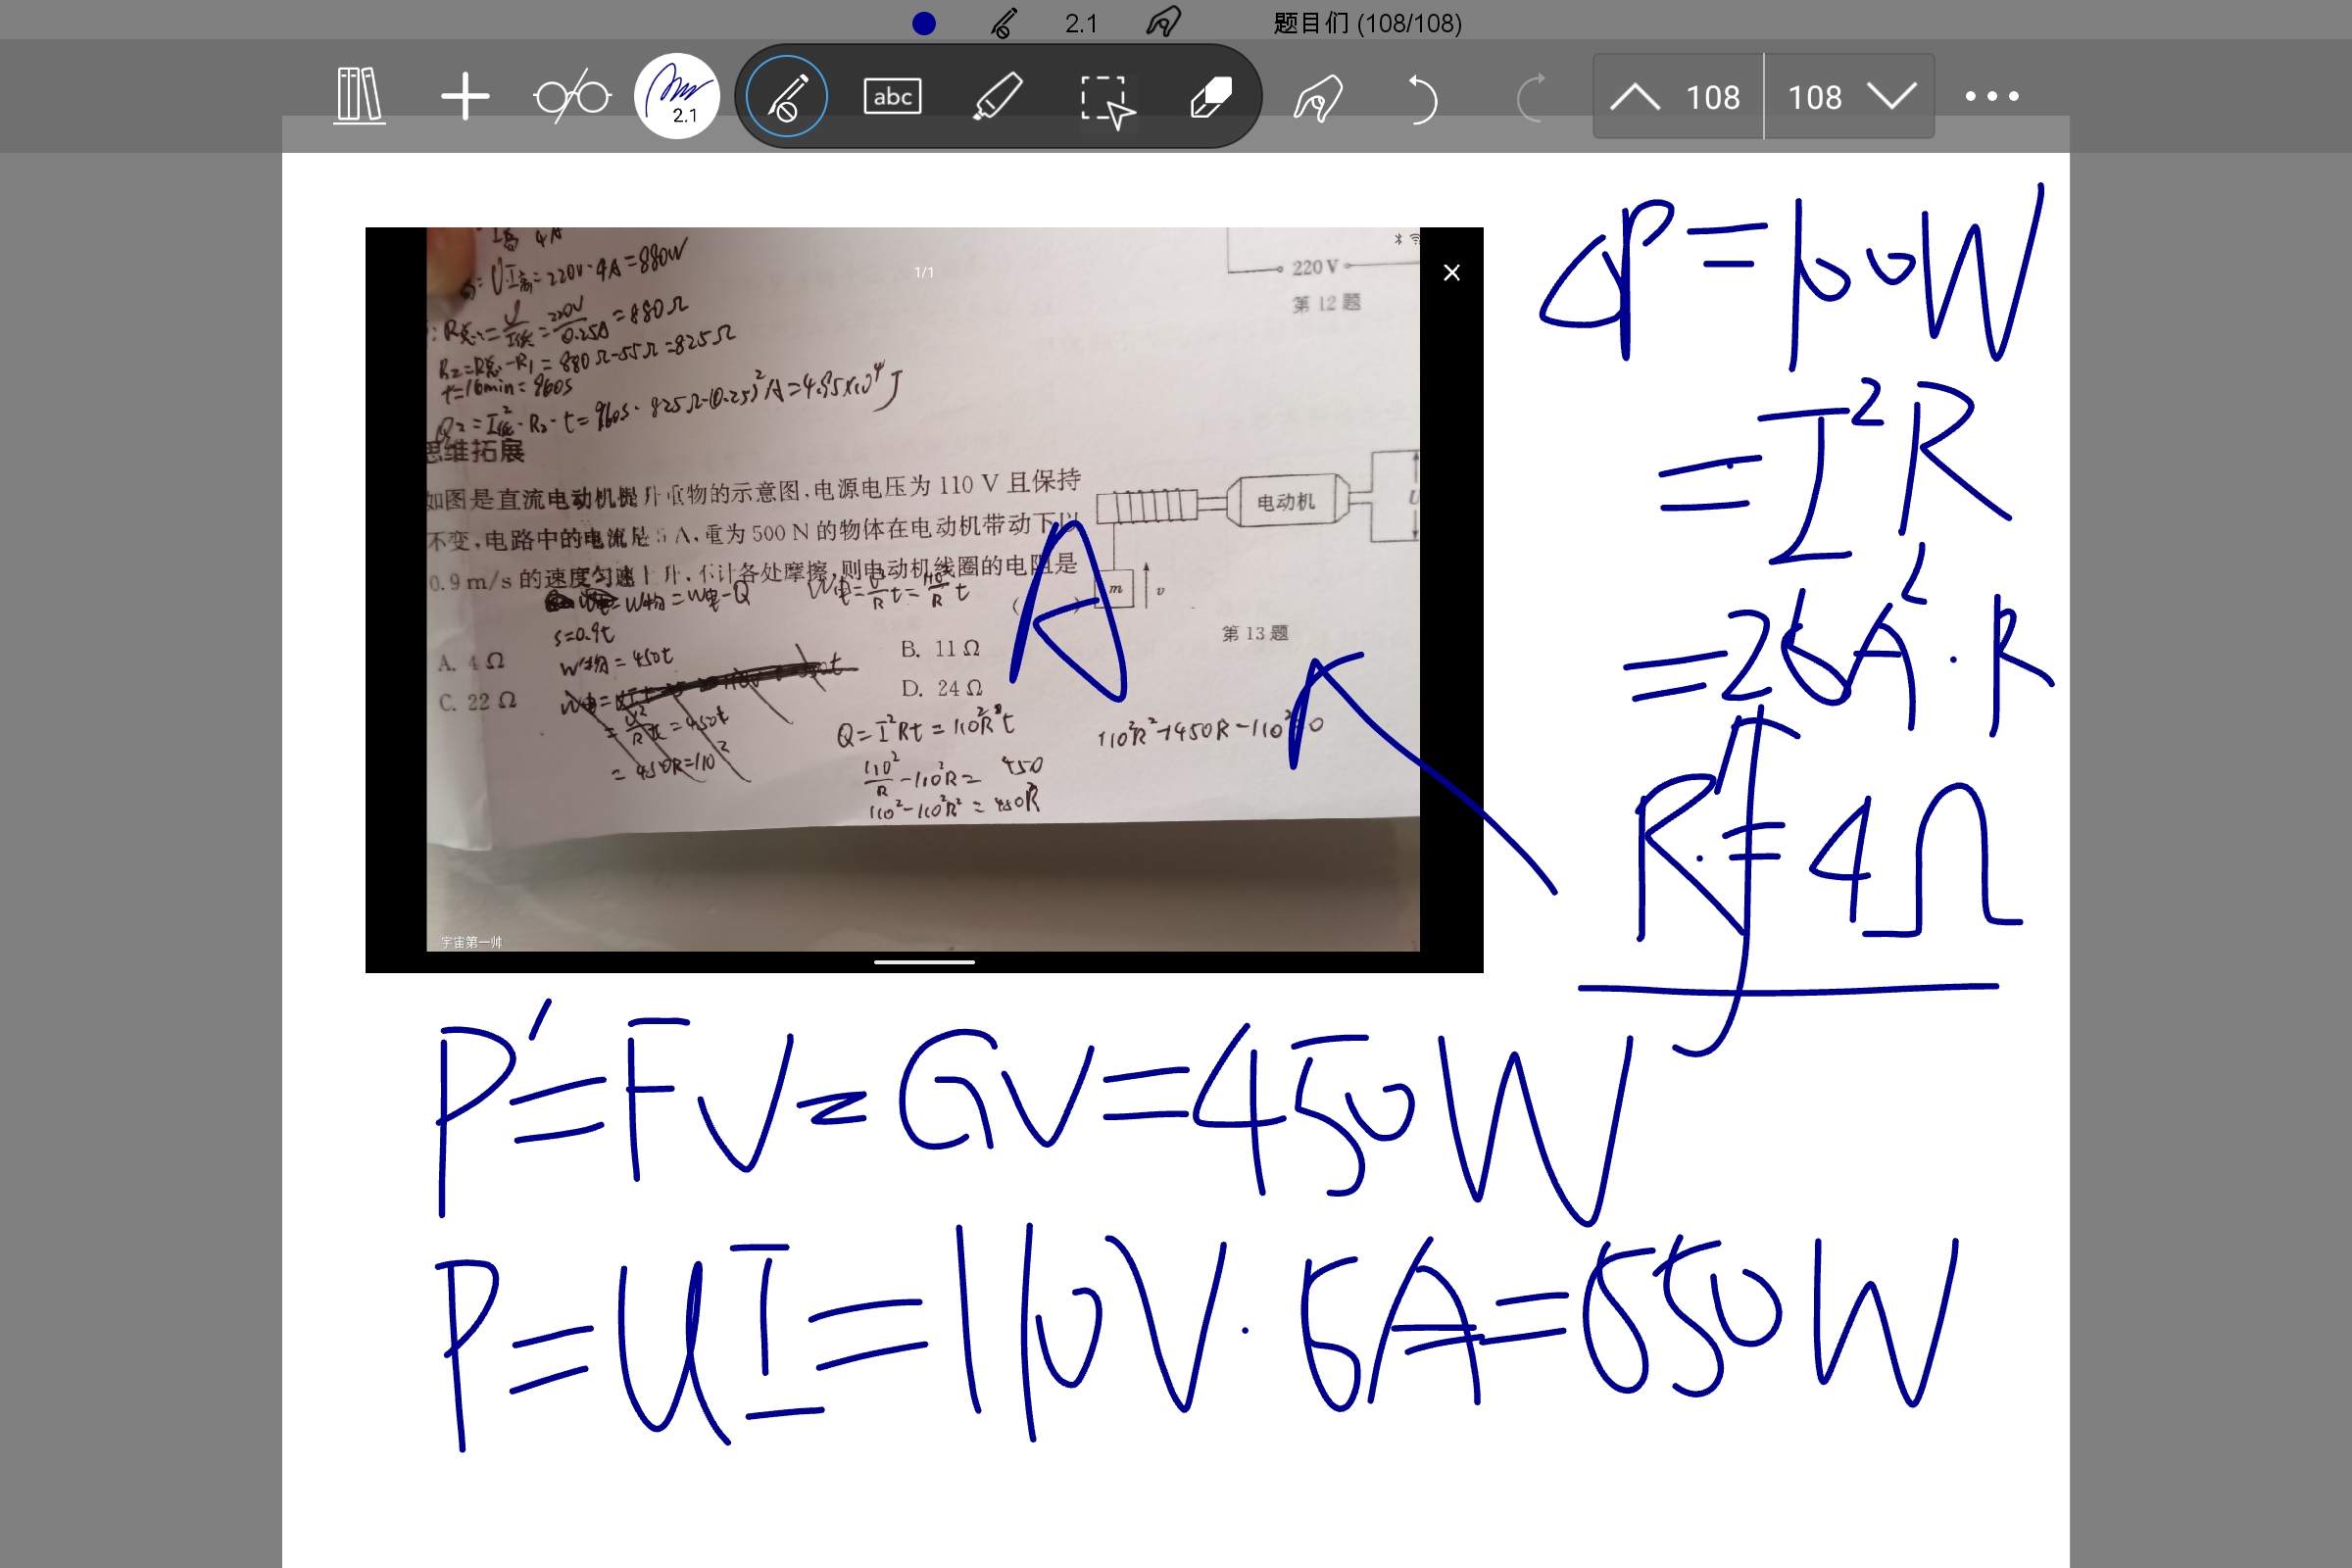Go to next page with the down chevron
The height and width of the screenshot is (1568, 2352).
click(x=1893, y=97)
